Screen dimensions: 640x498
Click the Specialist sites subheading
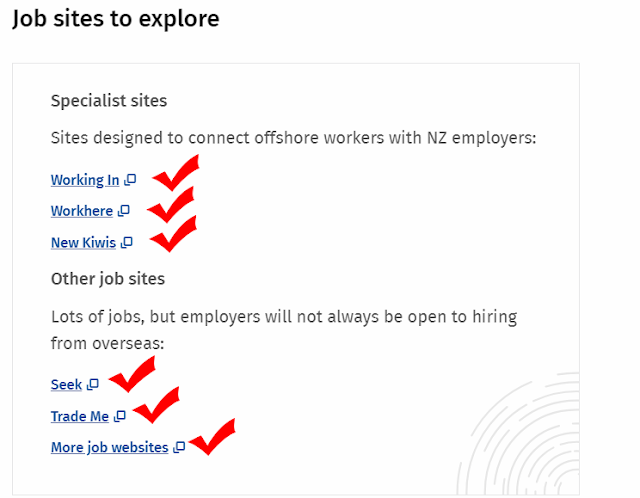109,100
